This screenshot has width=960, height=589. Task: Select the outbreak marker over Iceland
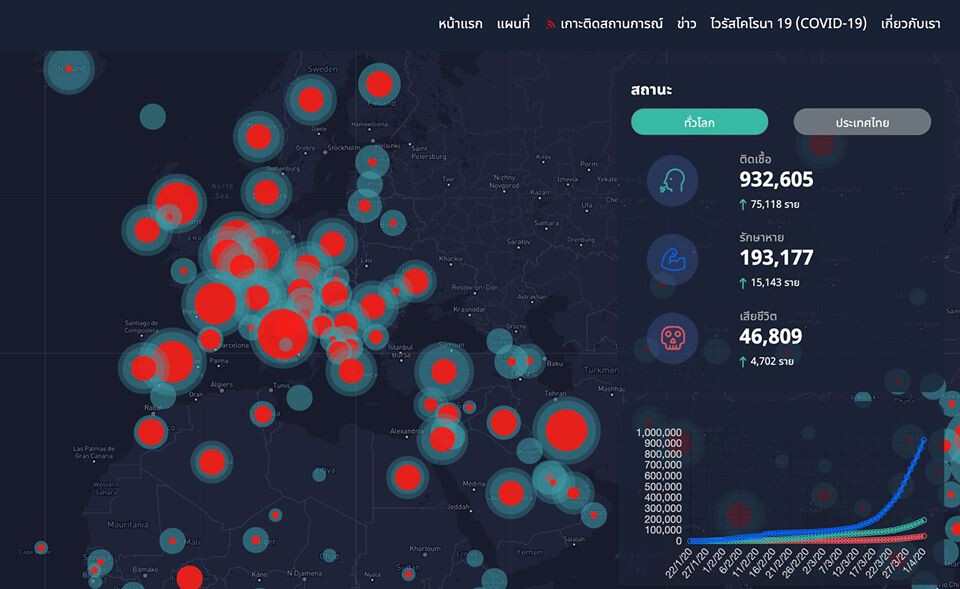coord(69,68)
